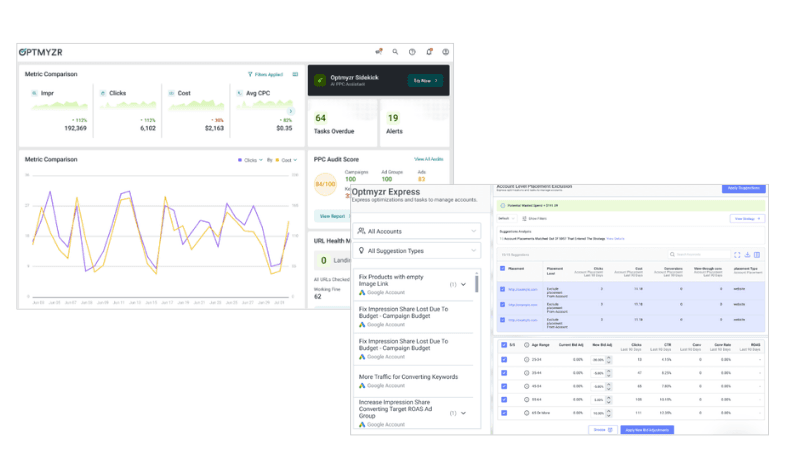800x470 pixels.
Task: Expand the Increase Impression Share Converting item
Action: pyautogui.click(x=463, y=413)
